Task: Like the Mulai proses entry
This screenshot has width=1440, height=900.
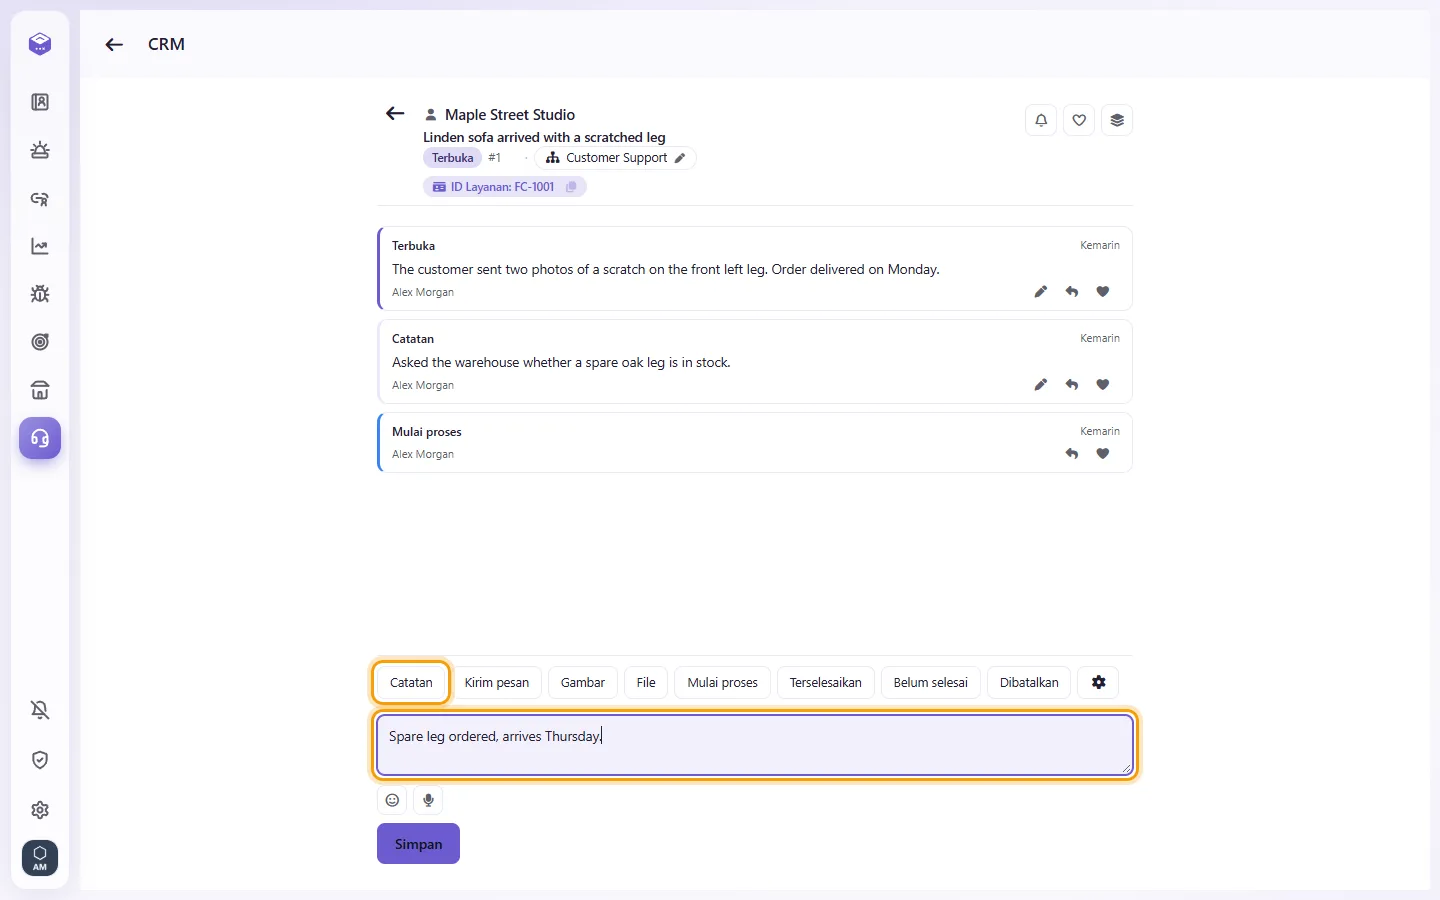Action: pos(1103,454)
